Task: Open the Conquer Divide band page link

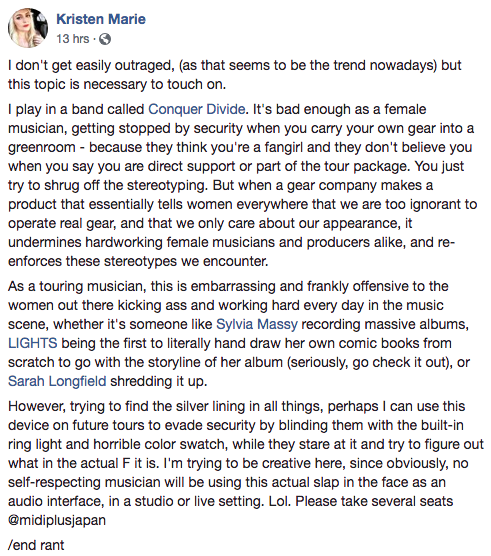Action: 196,109
